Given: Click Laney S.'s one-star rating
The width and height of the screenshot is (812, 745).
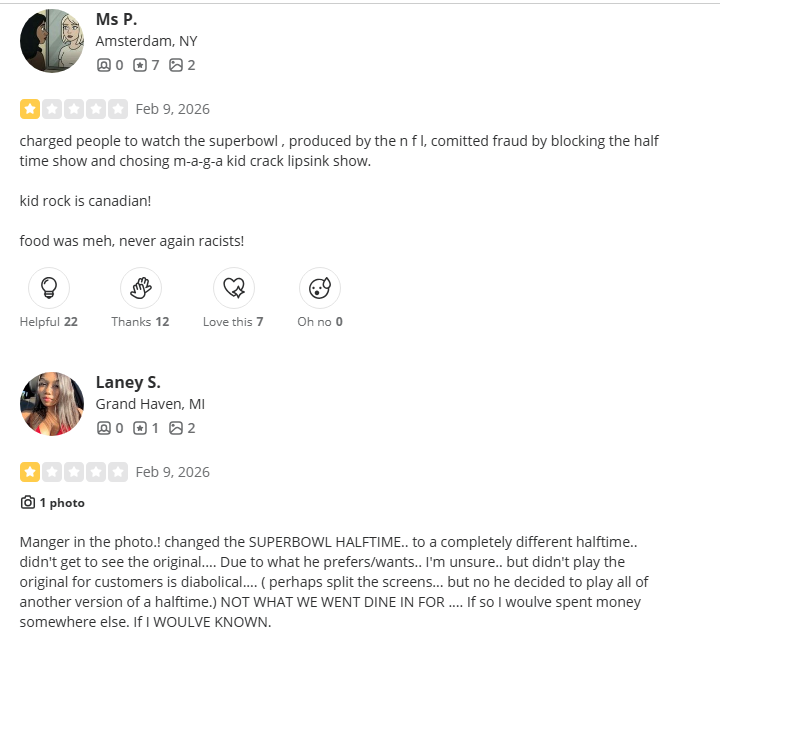Looking at the screenshot, I should tap(30, 471).
